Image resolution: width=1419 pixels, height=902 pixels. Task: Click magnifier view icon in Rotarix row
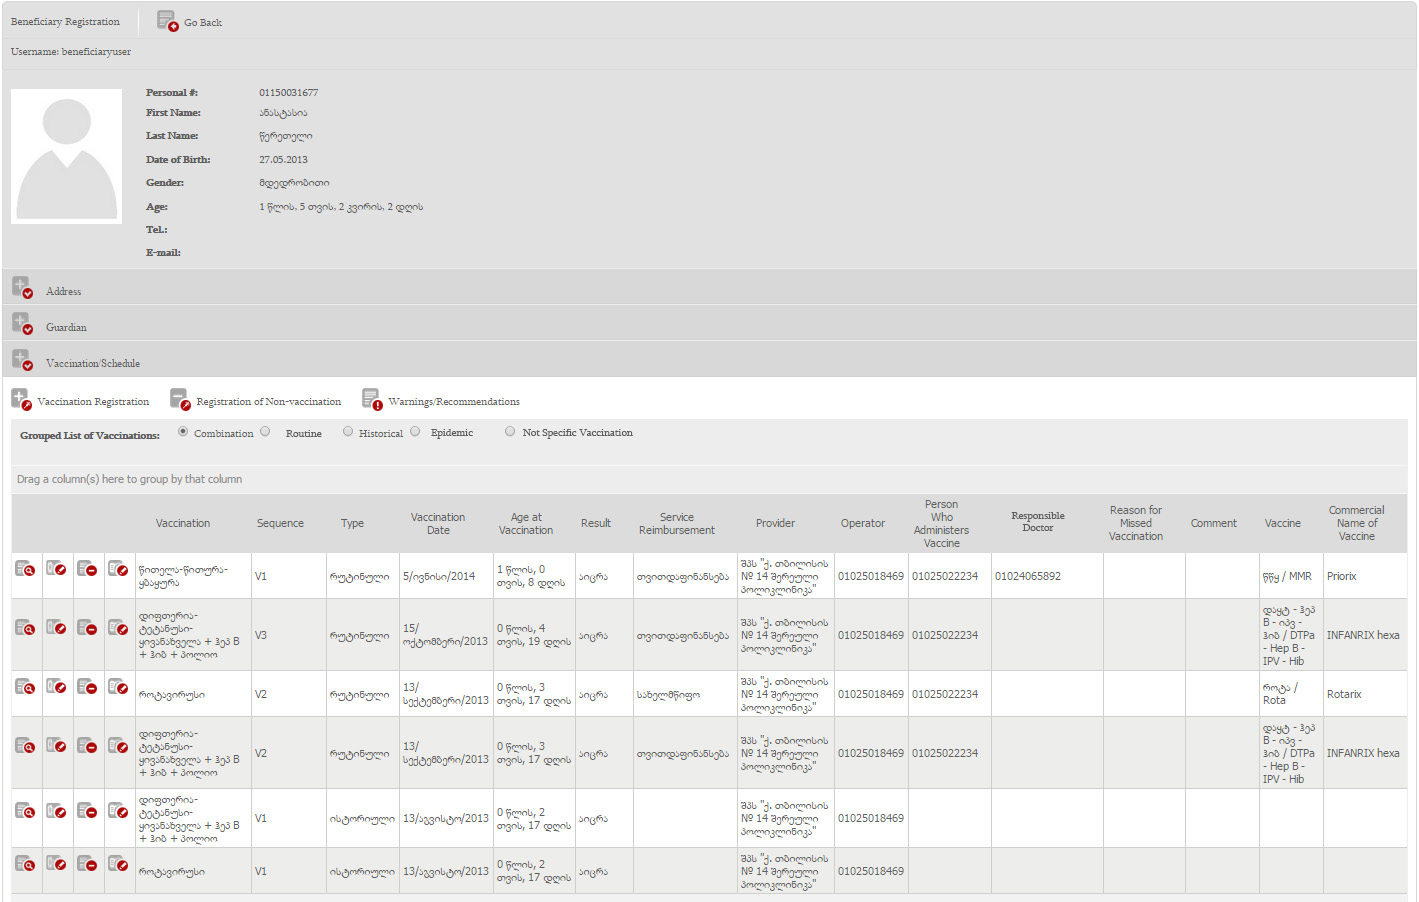click(26, 687)
